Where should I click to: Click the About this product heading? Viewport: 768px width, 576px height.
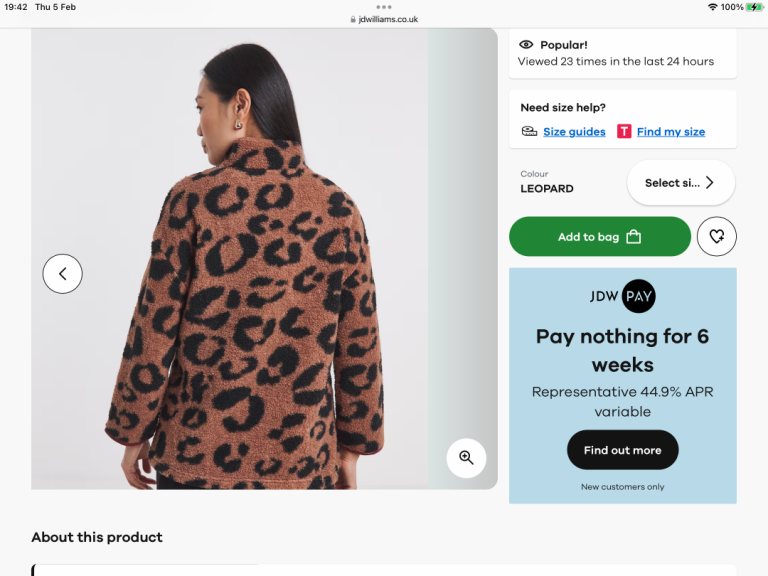tap(97, 537)
